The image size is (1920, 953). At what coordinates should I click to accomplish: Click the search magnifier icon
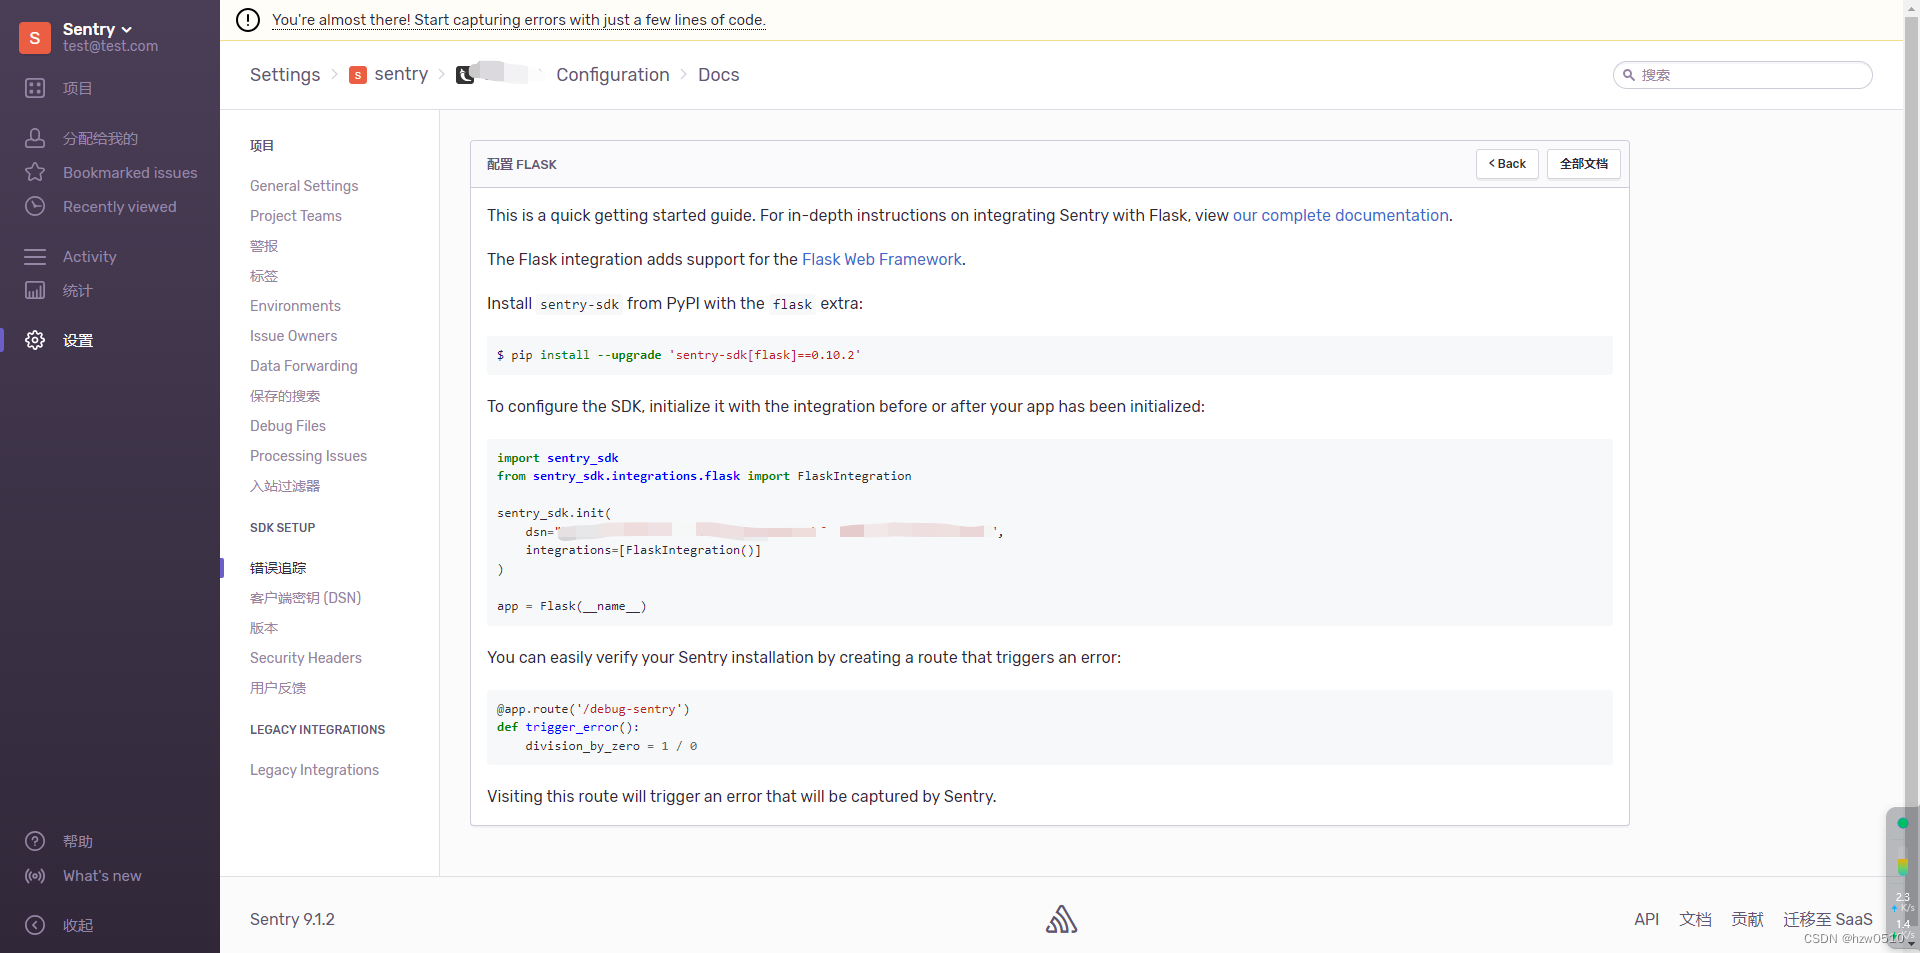1629,75
